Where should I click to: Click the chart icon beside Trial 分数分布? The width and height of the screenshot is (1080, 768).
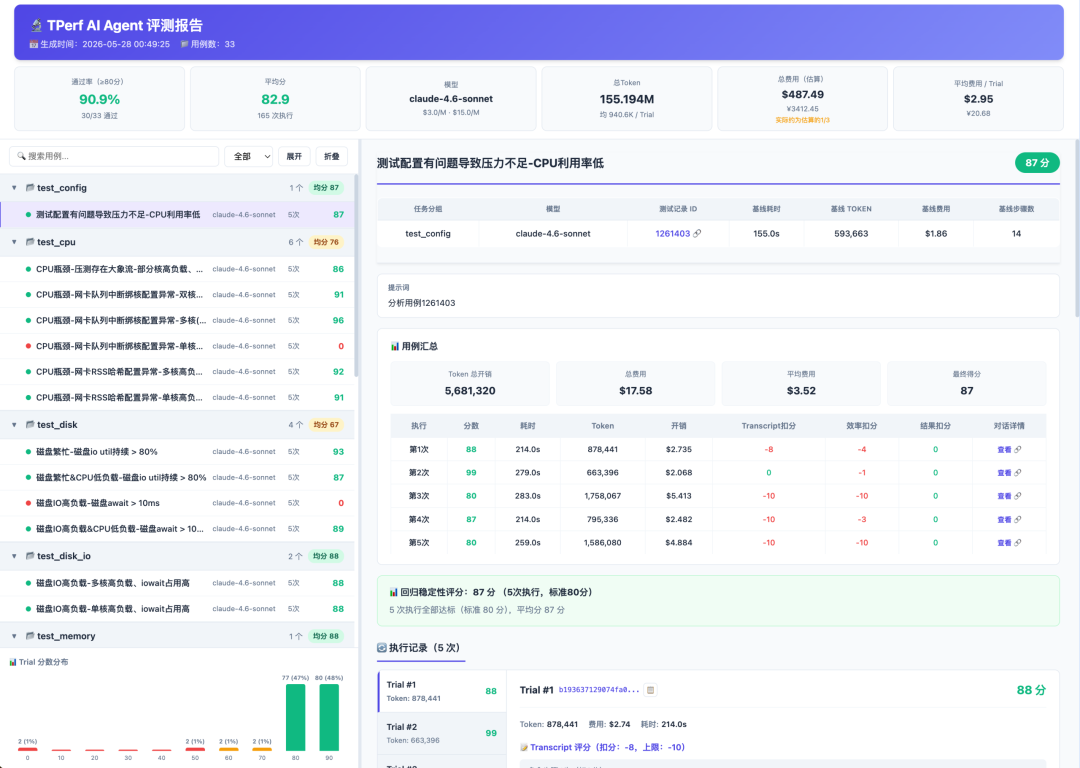[x=12, y=662]
